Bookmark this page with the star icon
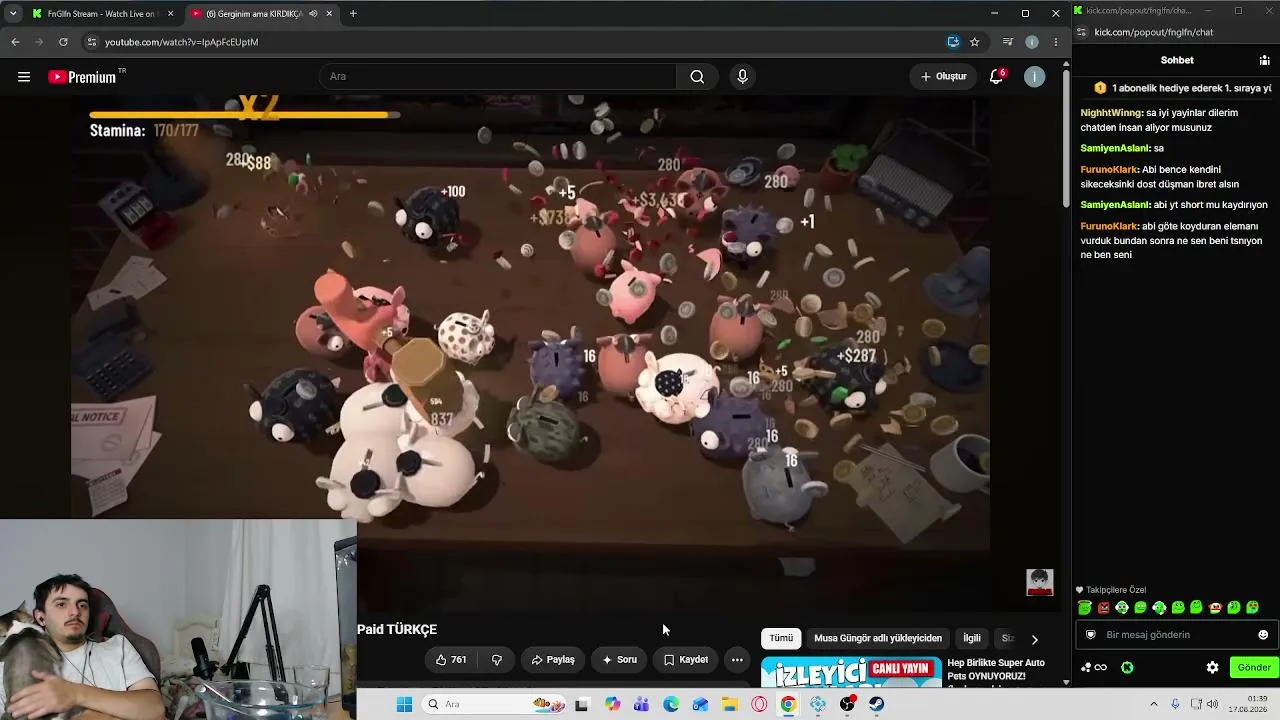This screenshot has width=1280, height=720. [975, 42]
